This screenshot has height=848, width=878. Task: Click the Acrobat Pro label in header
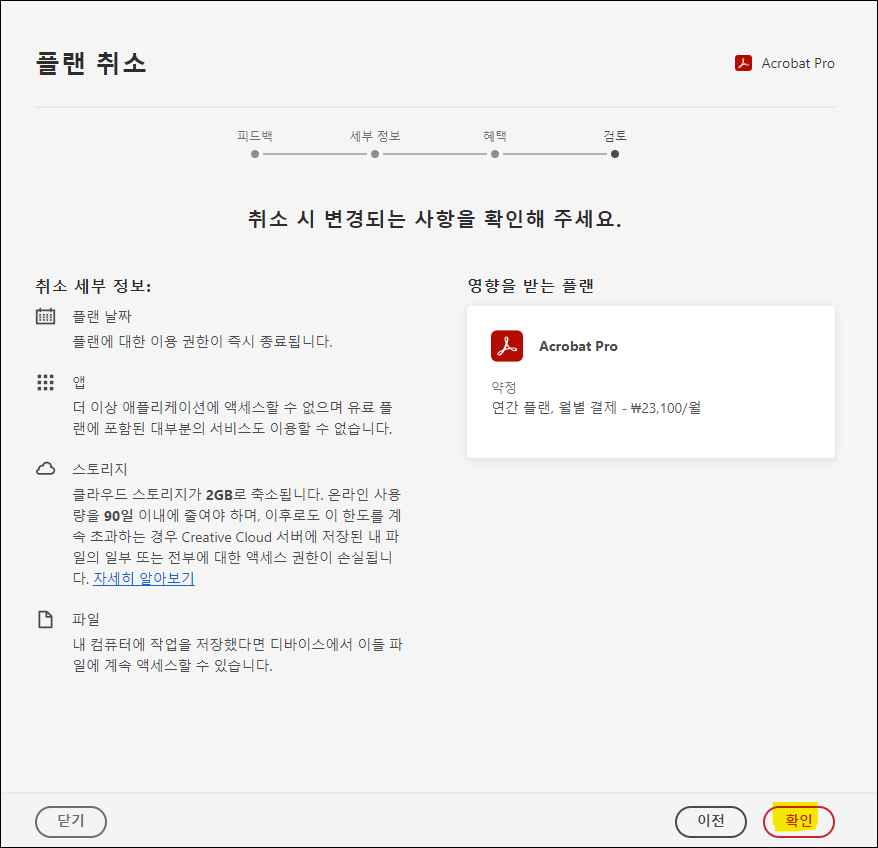(x=797, y=63)
